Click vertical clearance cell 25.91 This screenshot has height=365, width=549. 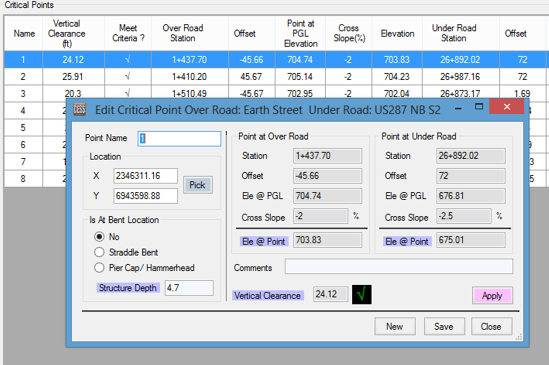click(x=73, y=76)
